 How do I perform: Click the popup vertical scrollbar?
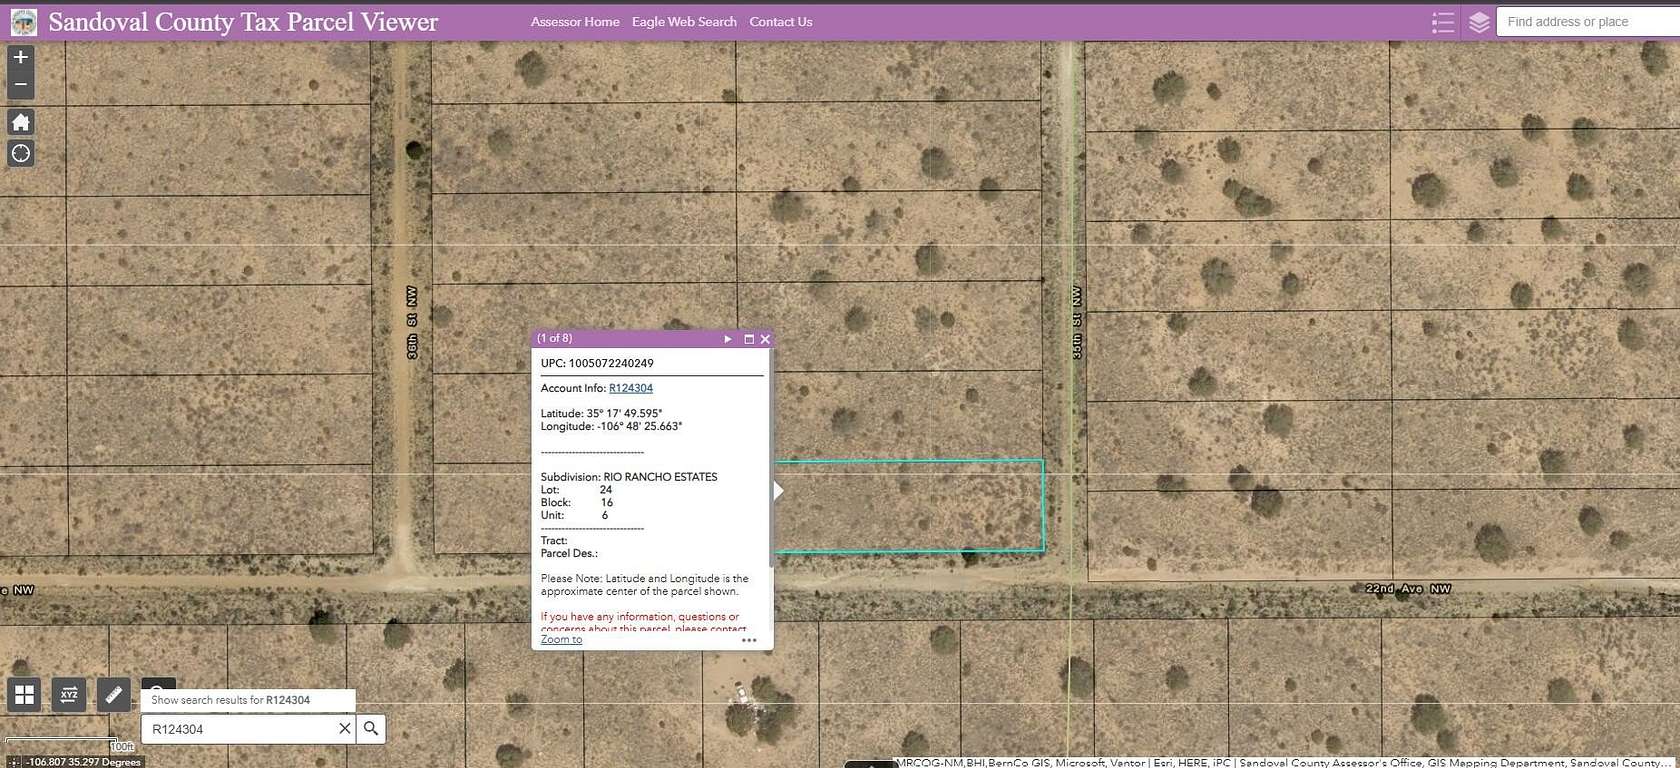click(x=771, y=460)
